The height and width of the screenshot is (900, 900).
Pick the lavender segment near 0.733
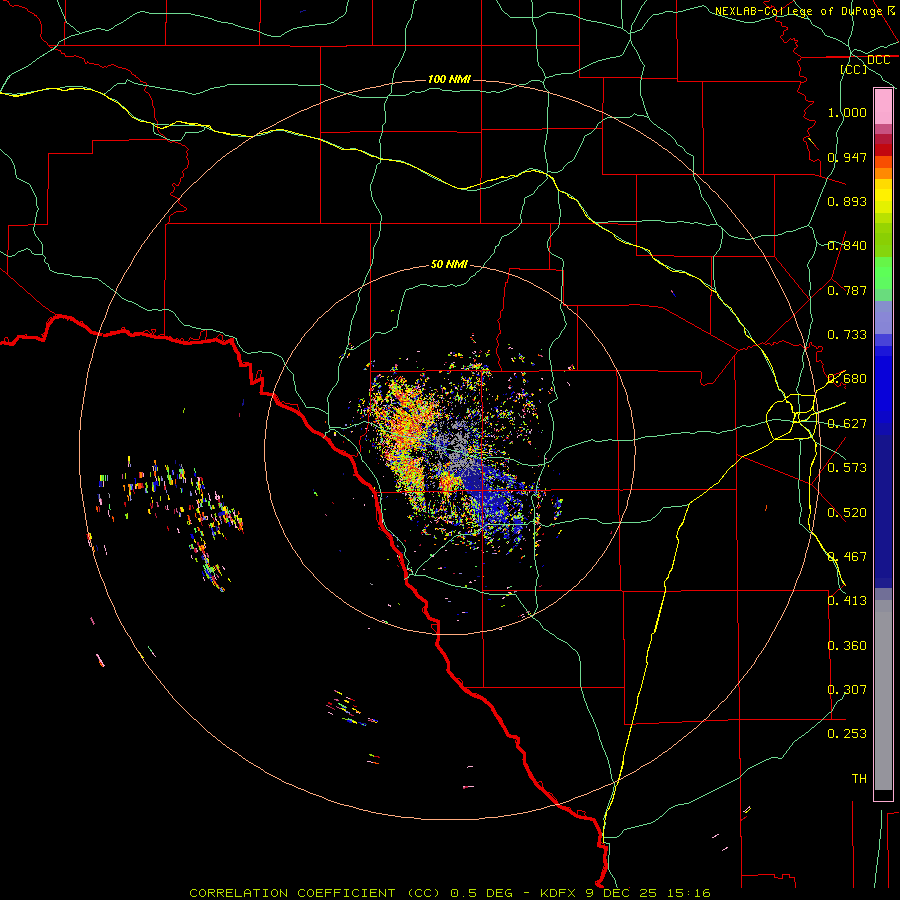(x=883, y=318)
